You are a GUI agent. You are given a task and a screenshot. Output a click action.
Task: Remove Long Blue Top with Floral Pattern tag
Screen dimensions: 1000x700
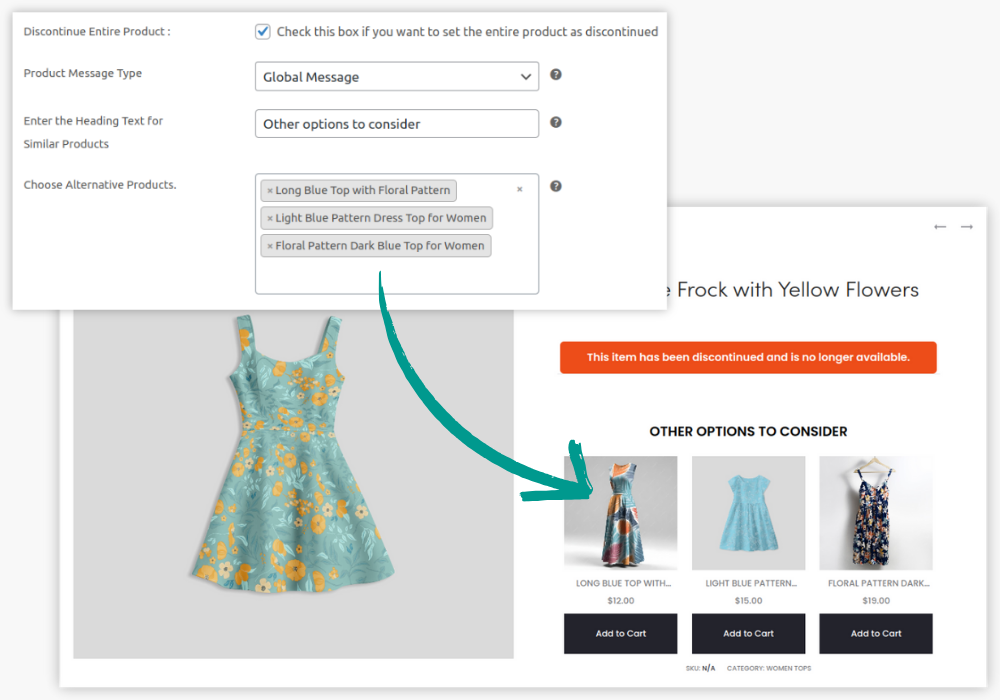coord(270,191)
